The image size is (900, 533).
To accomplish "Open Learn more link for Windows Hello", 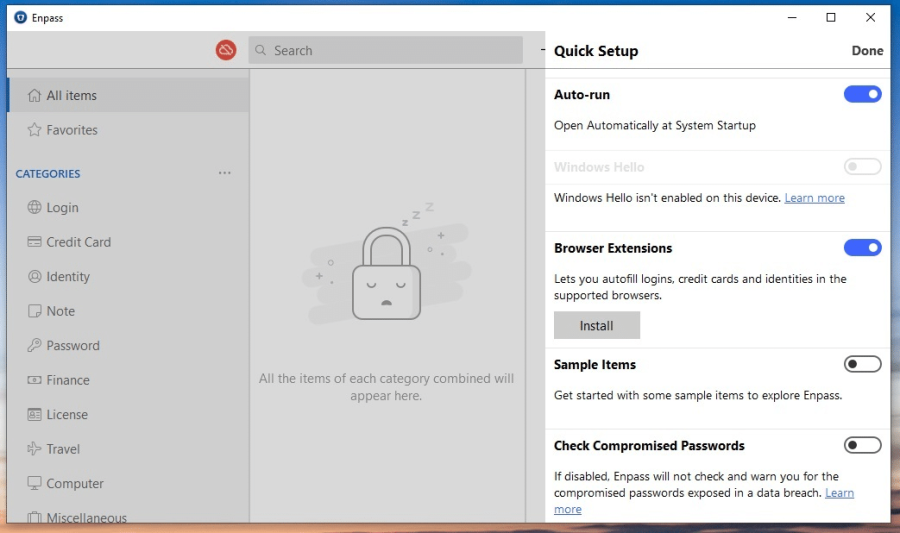I will tap(814, 198).
